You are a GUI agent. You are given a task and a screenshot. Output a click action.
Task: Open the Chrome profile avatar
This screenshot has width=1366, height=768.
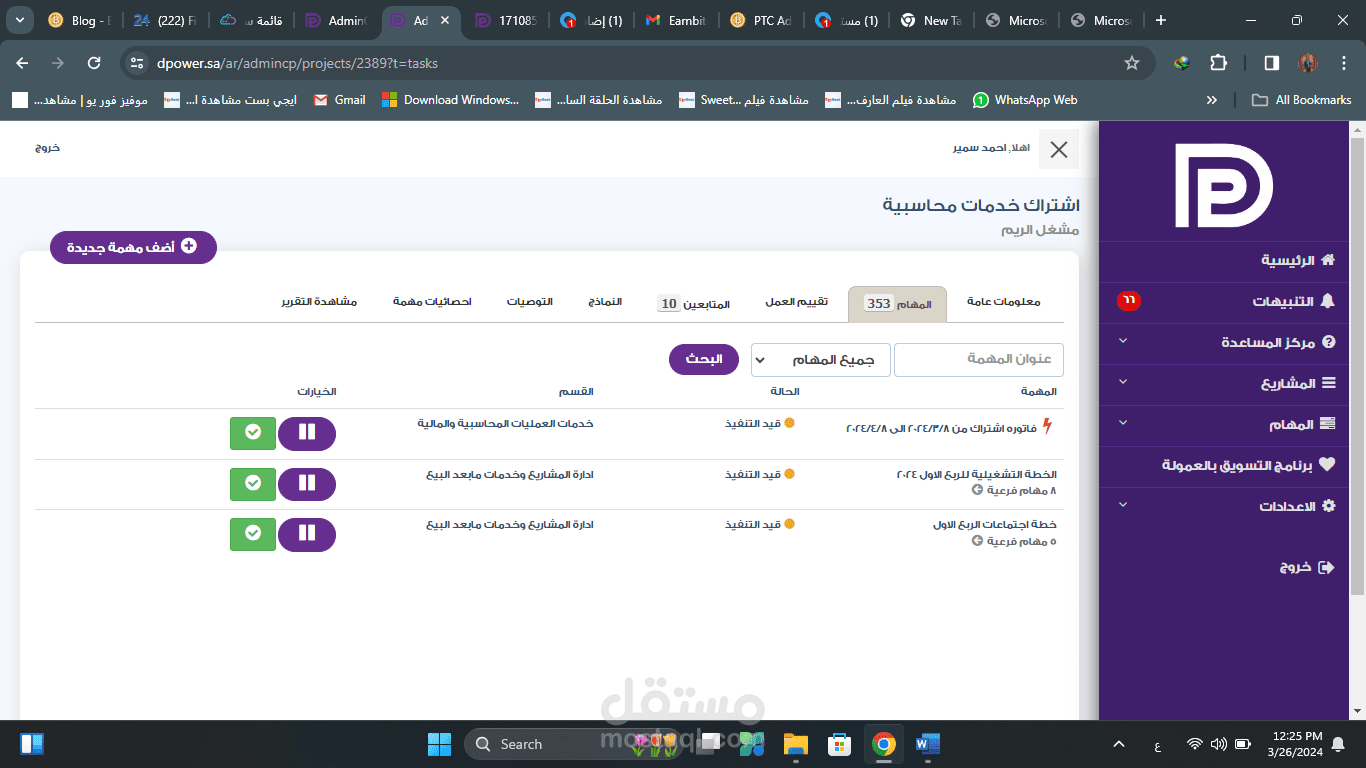(1308, 63)
